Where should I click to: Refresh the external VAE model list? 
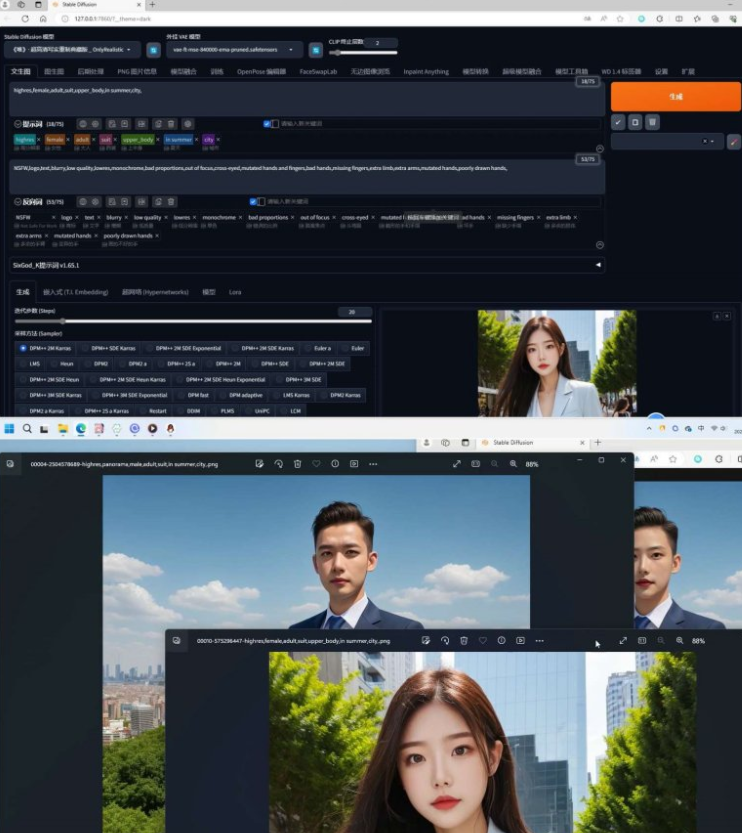coord(315,50)
